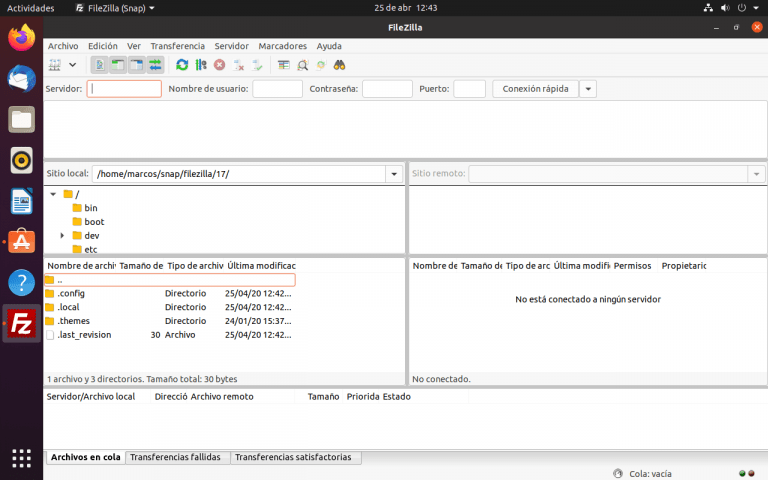Click the Conexión rápida button
Screen dimensions: 768x480
535,89
